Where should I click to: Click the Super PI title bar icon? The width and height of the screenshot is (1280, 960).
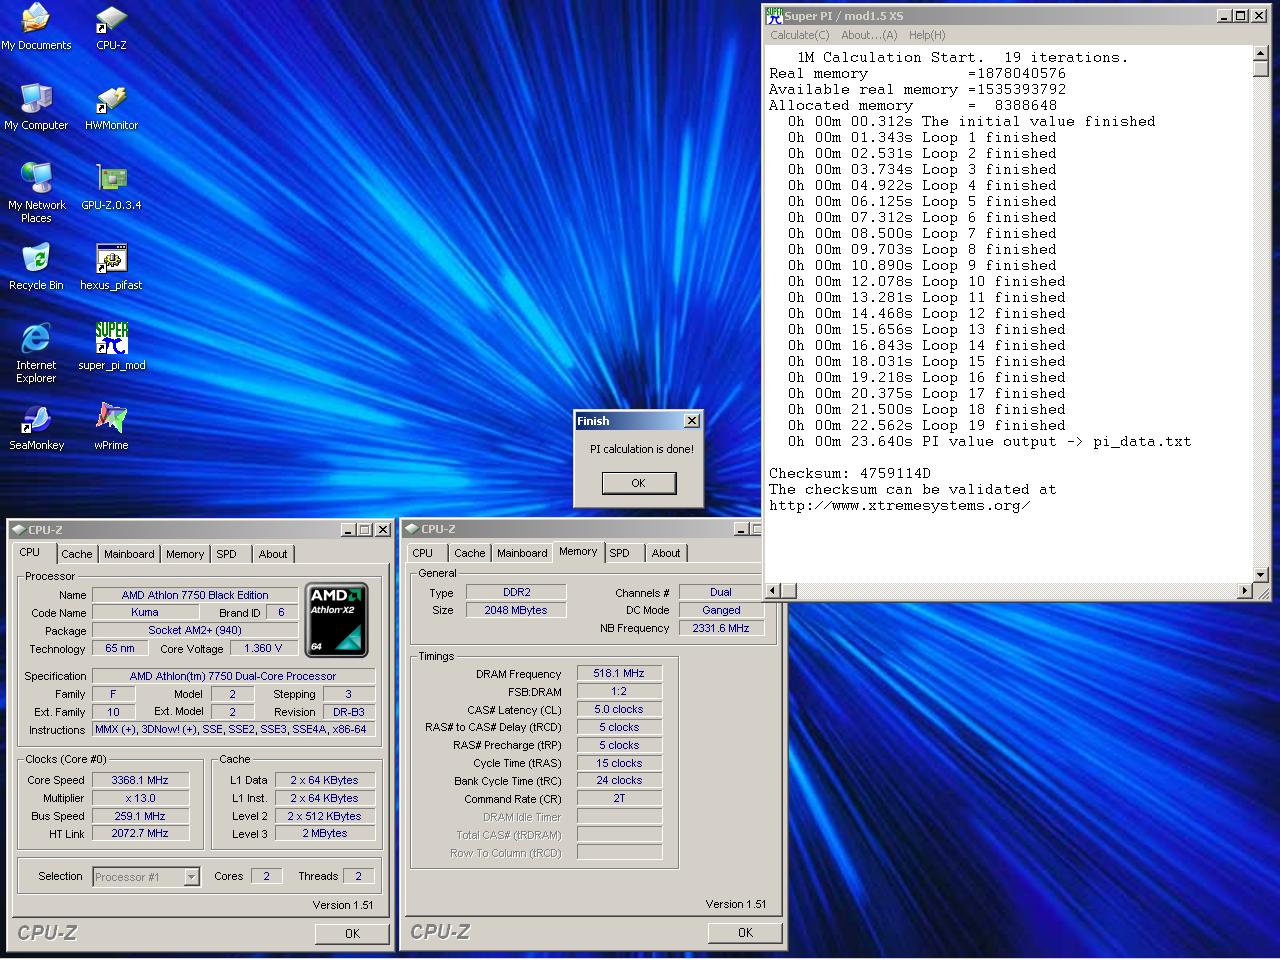point(774,15)
